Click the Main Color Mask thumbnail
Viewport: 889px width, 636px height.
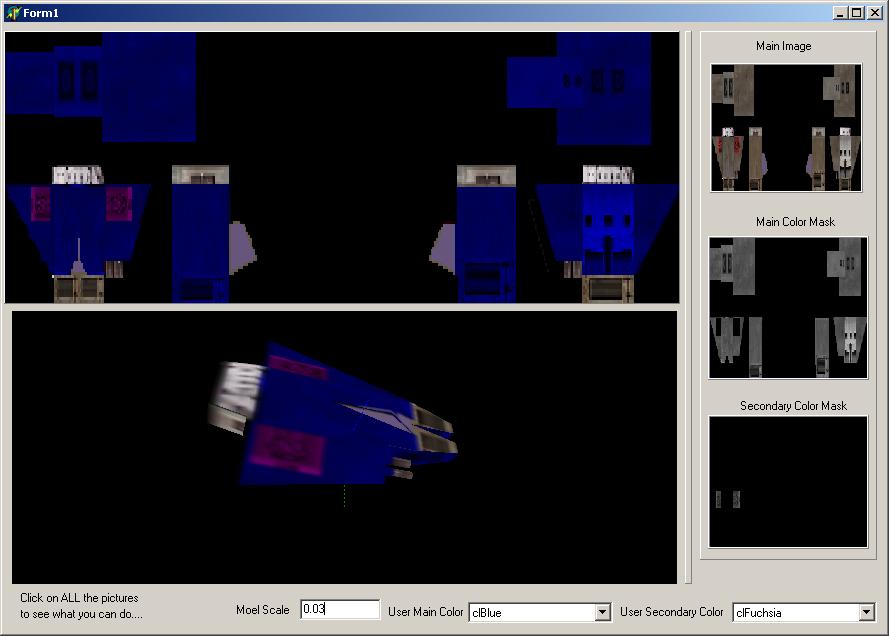pyautogui.click(x=788, y=307)
